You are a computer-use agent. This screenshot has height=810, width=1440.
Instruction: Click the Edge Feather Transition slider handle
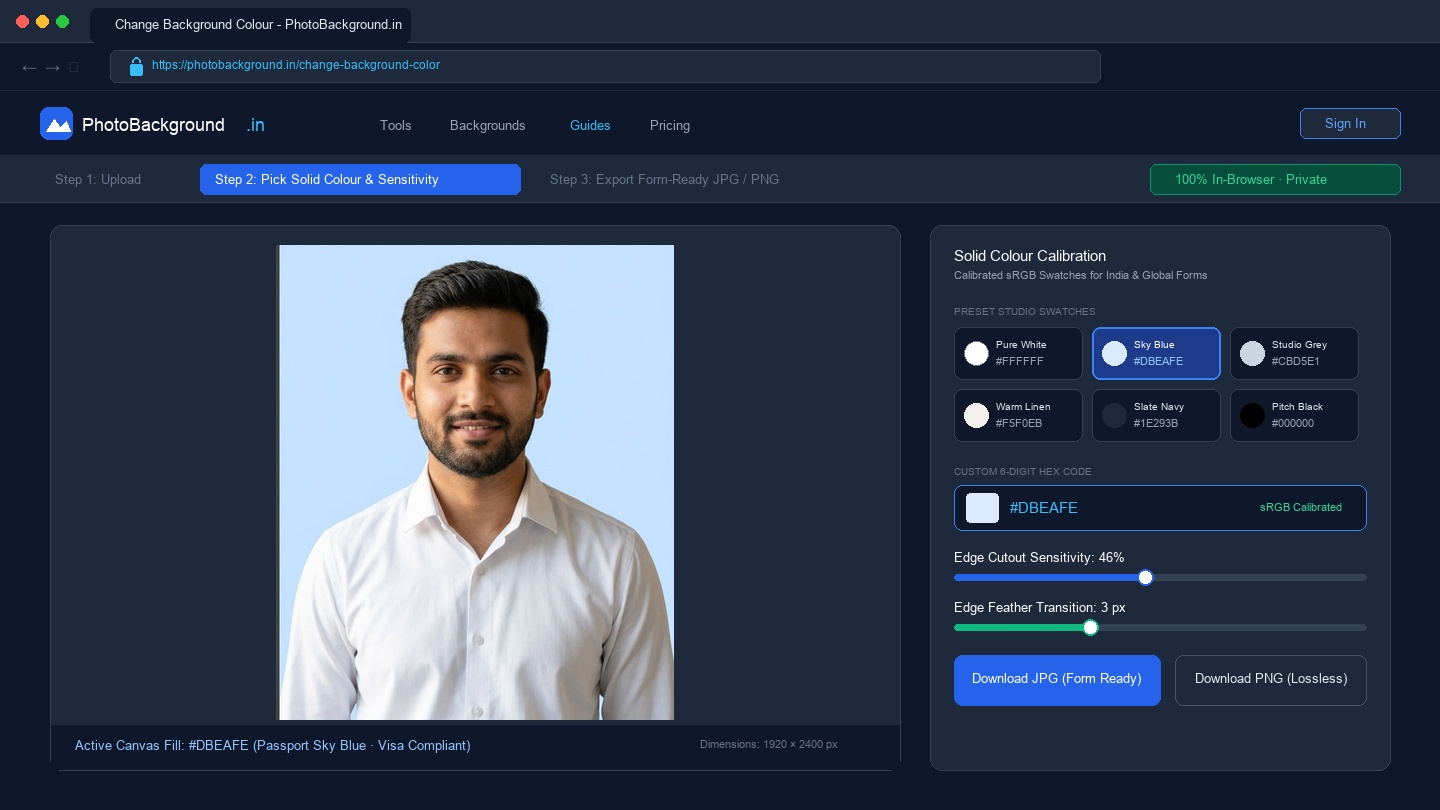click(x=1091, y=627)
